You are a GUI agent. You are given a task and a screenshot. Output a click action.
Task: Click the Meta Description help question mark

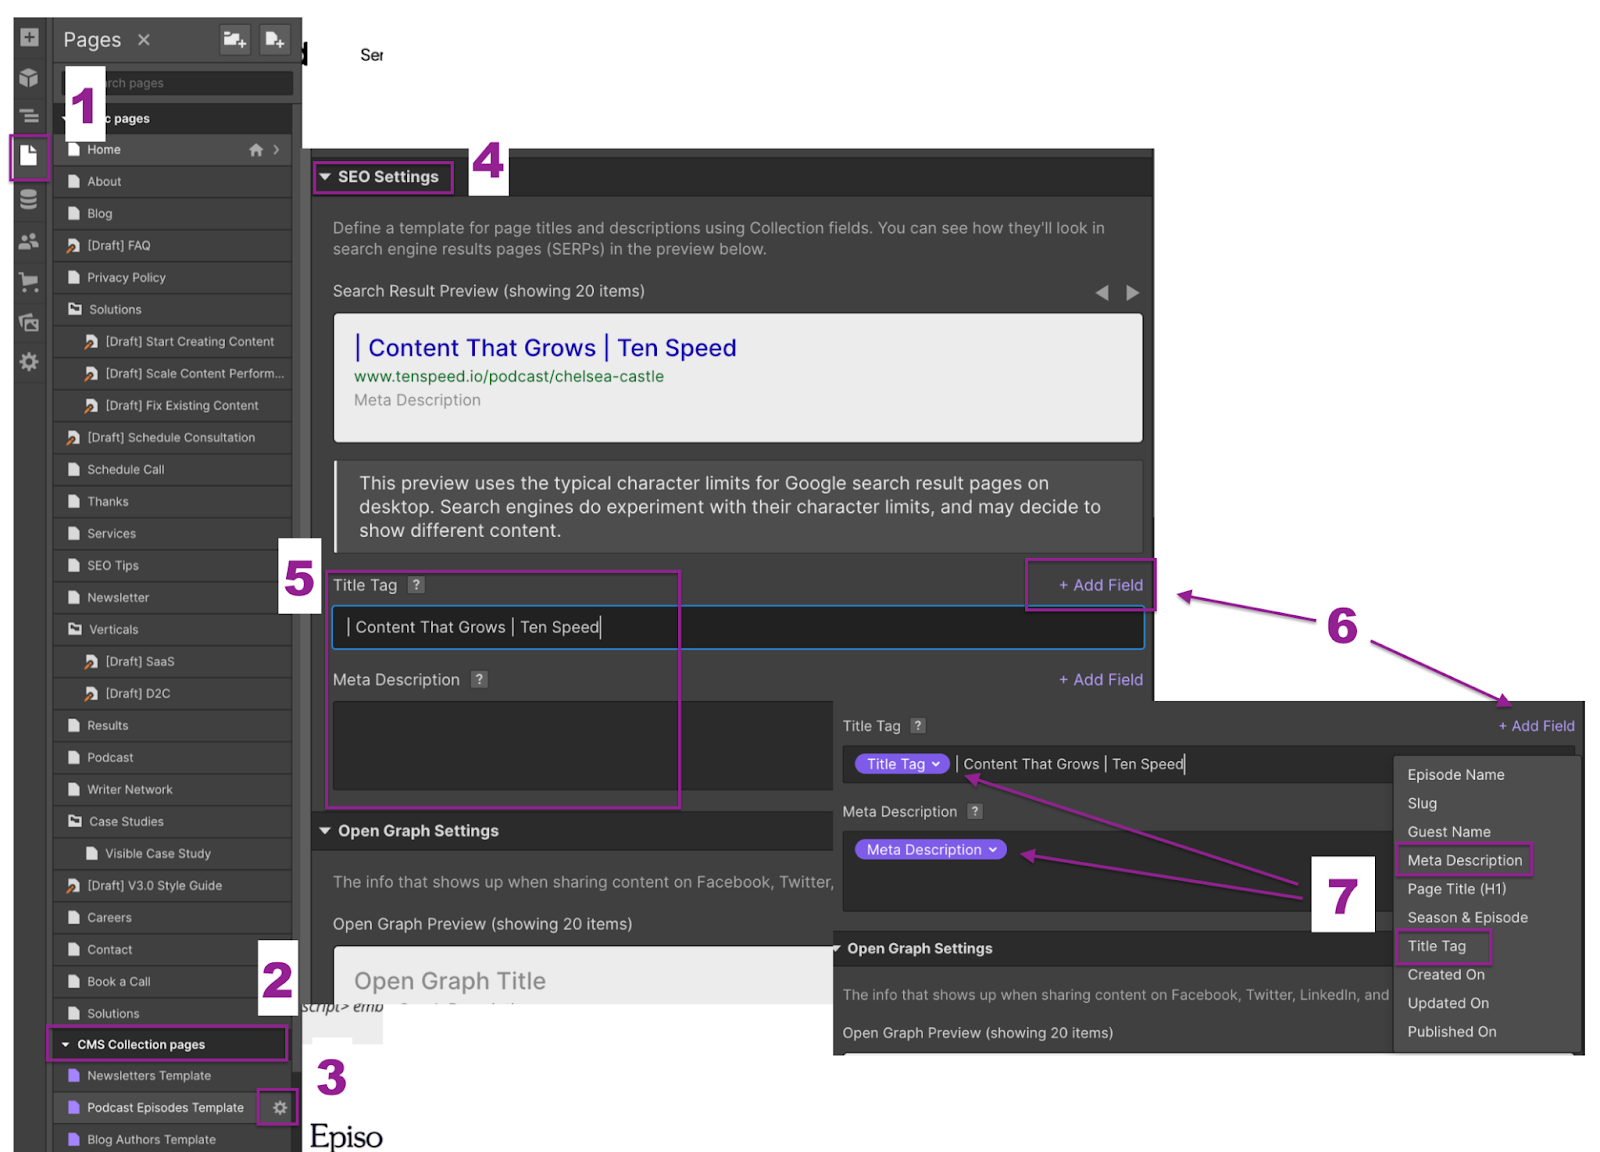[479, 679]
